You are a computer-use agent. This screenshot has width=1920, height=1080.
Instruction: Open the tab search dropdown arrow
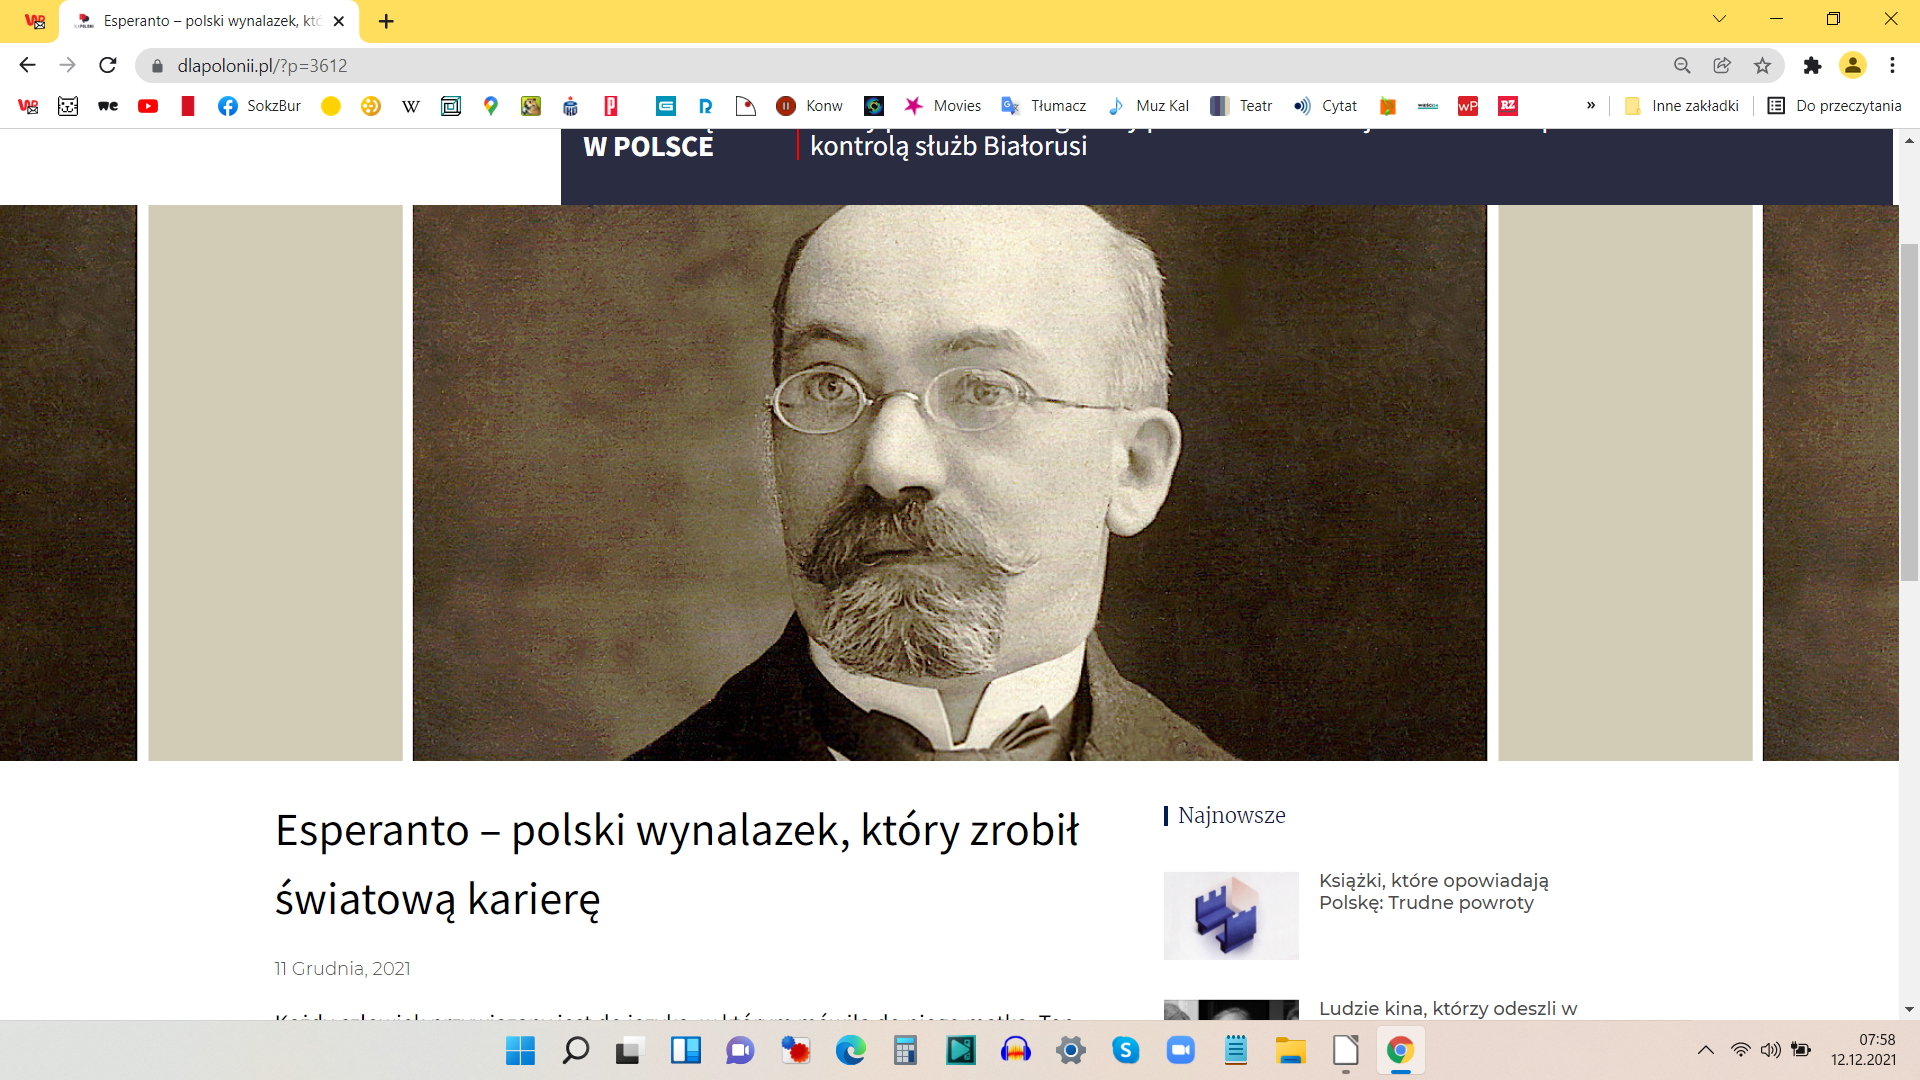1719,19
